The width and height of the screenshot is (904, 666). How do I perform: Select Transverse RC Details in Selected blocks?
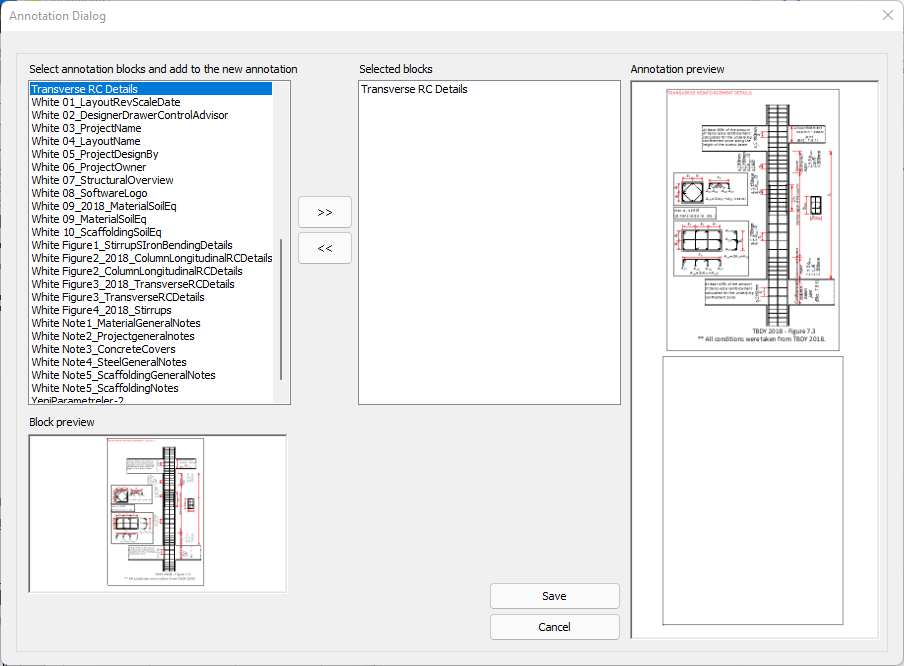coord(414,89)
